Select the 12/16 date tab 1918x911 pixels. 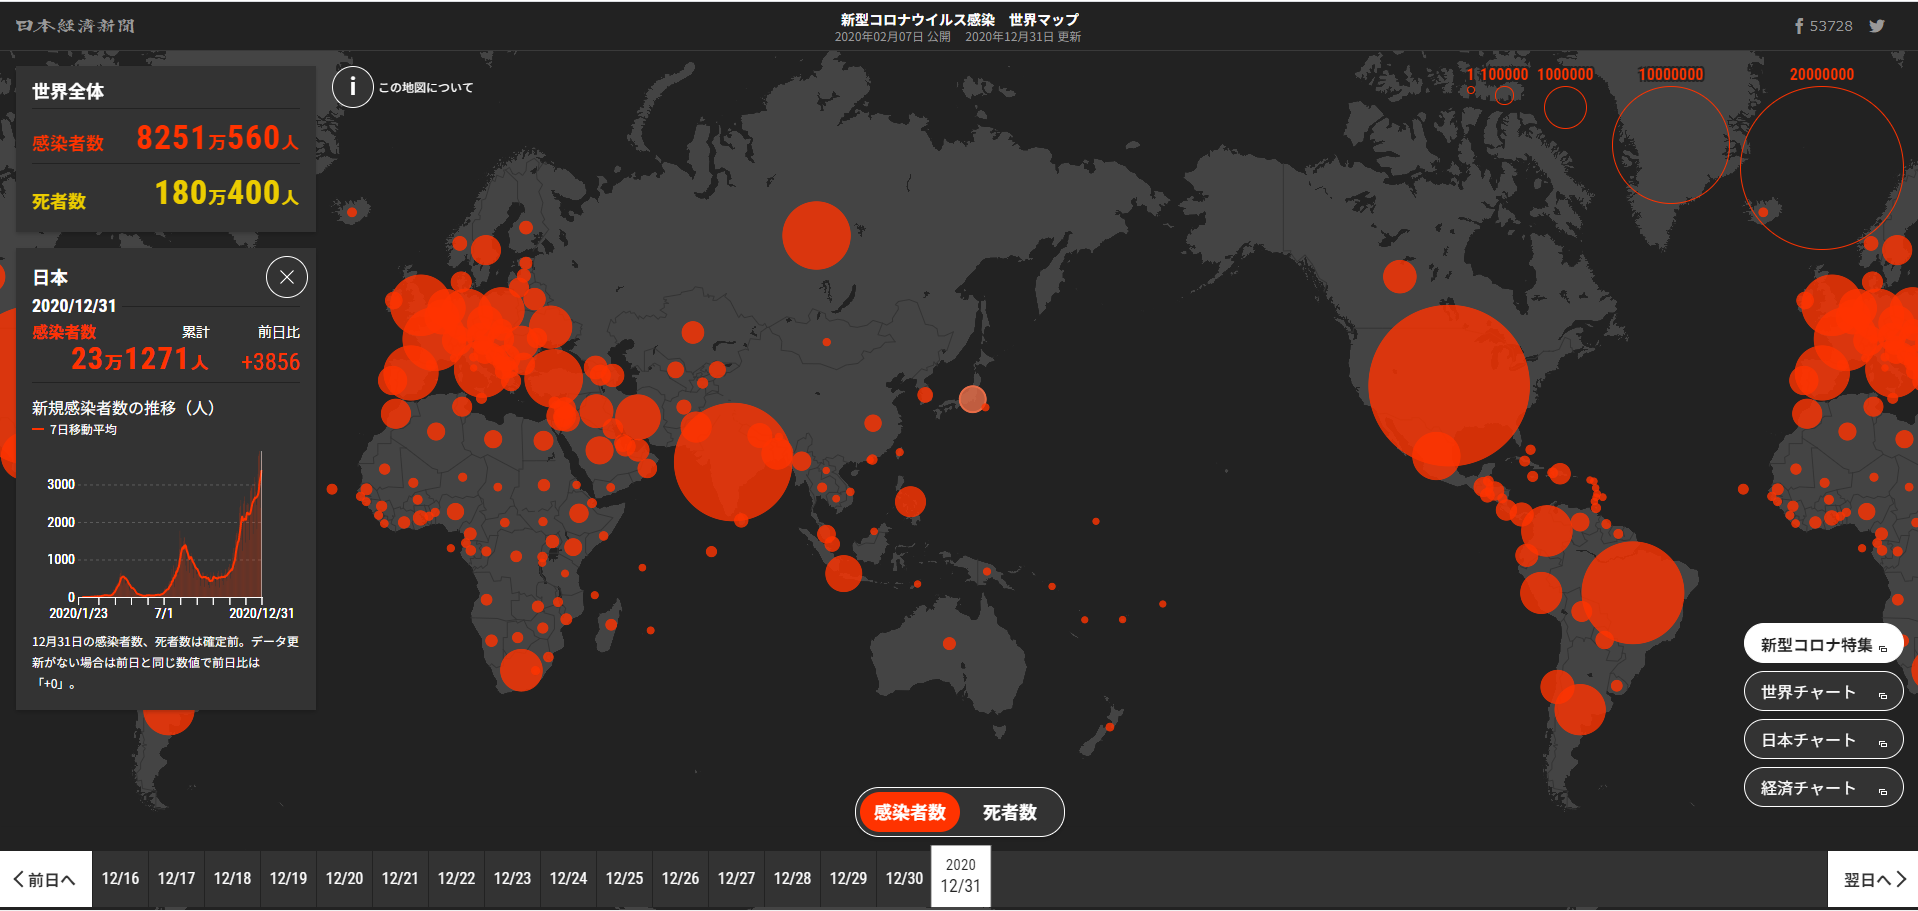click(120, 879)
